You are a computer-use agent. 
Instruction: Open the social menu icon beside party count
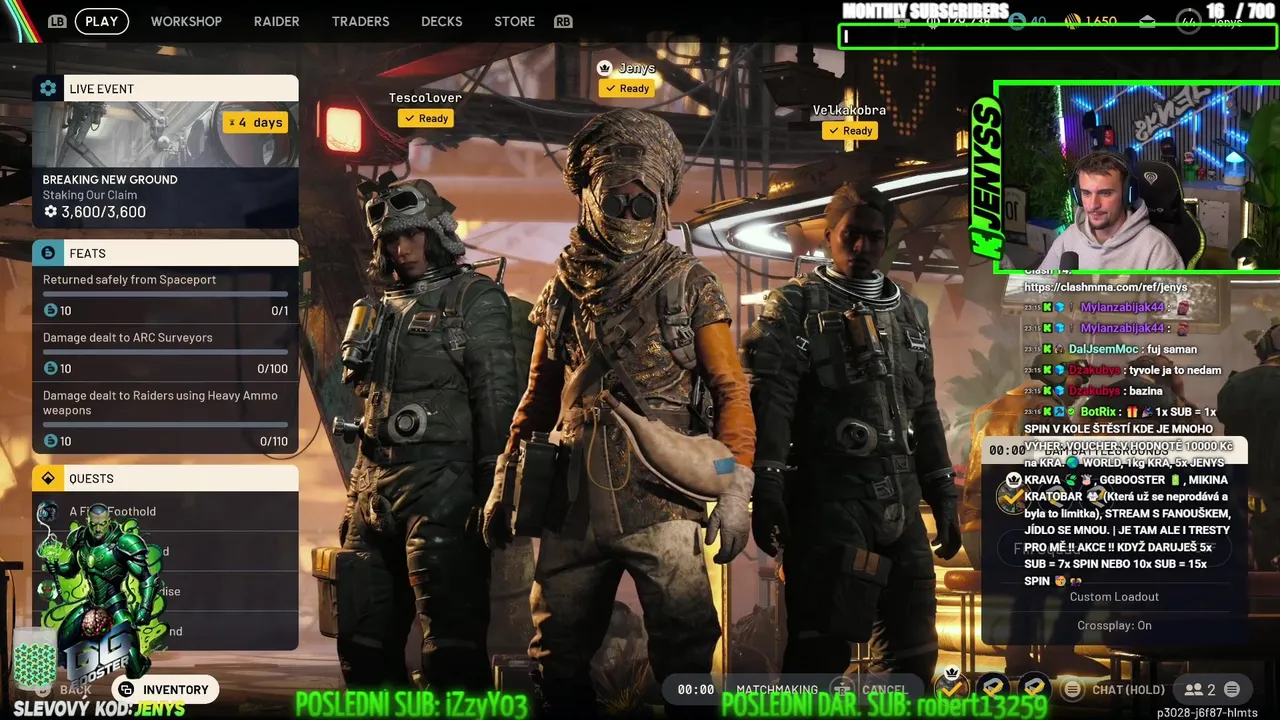point(1232,689)
